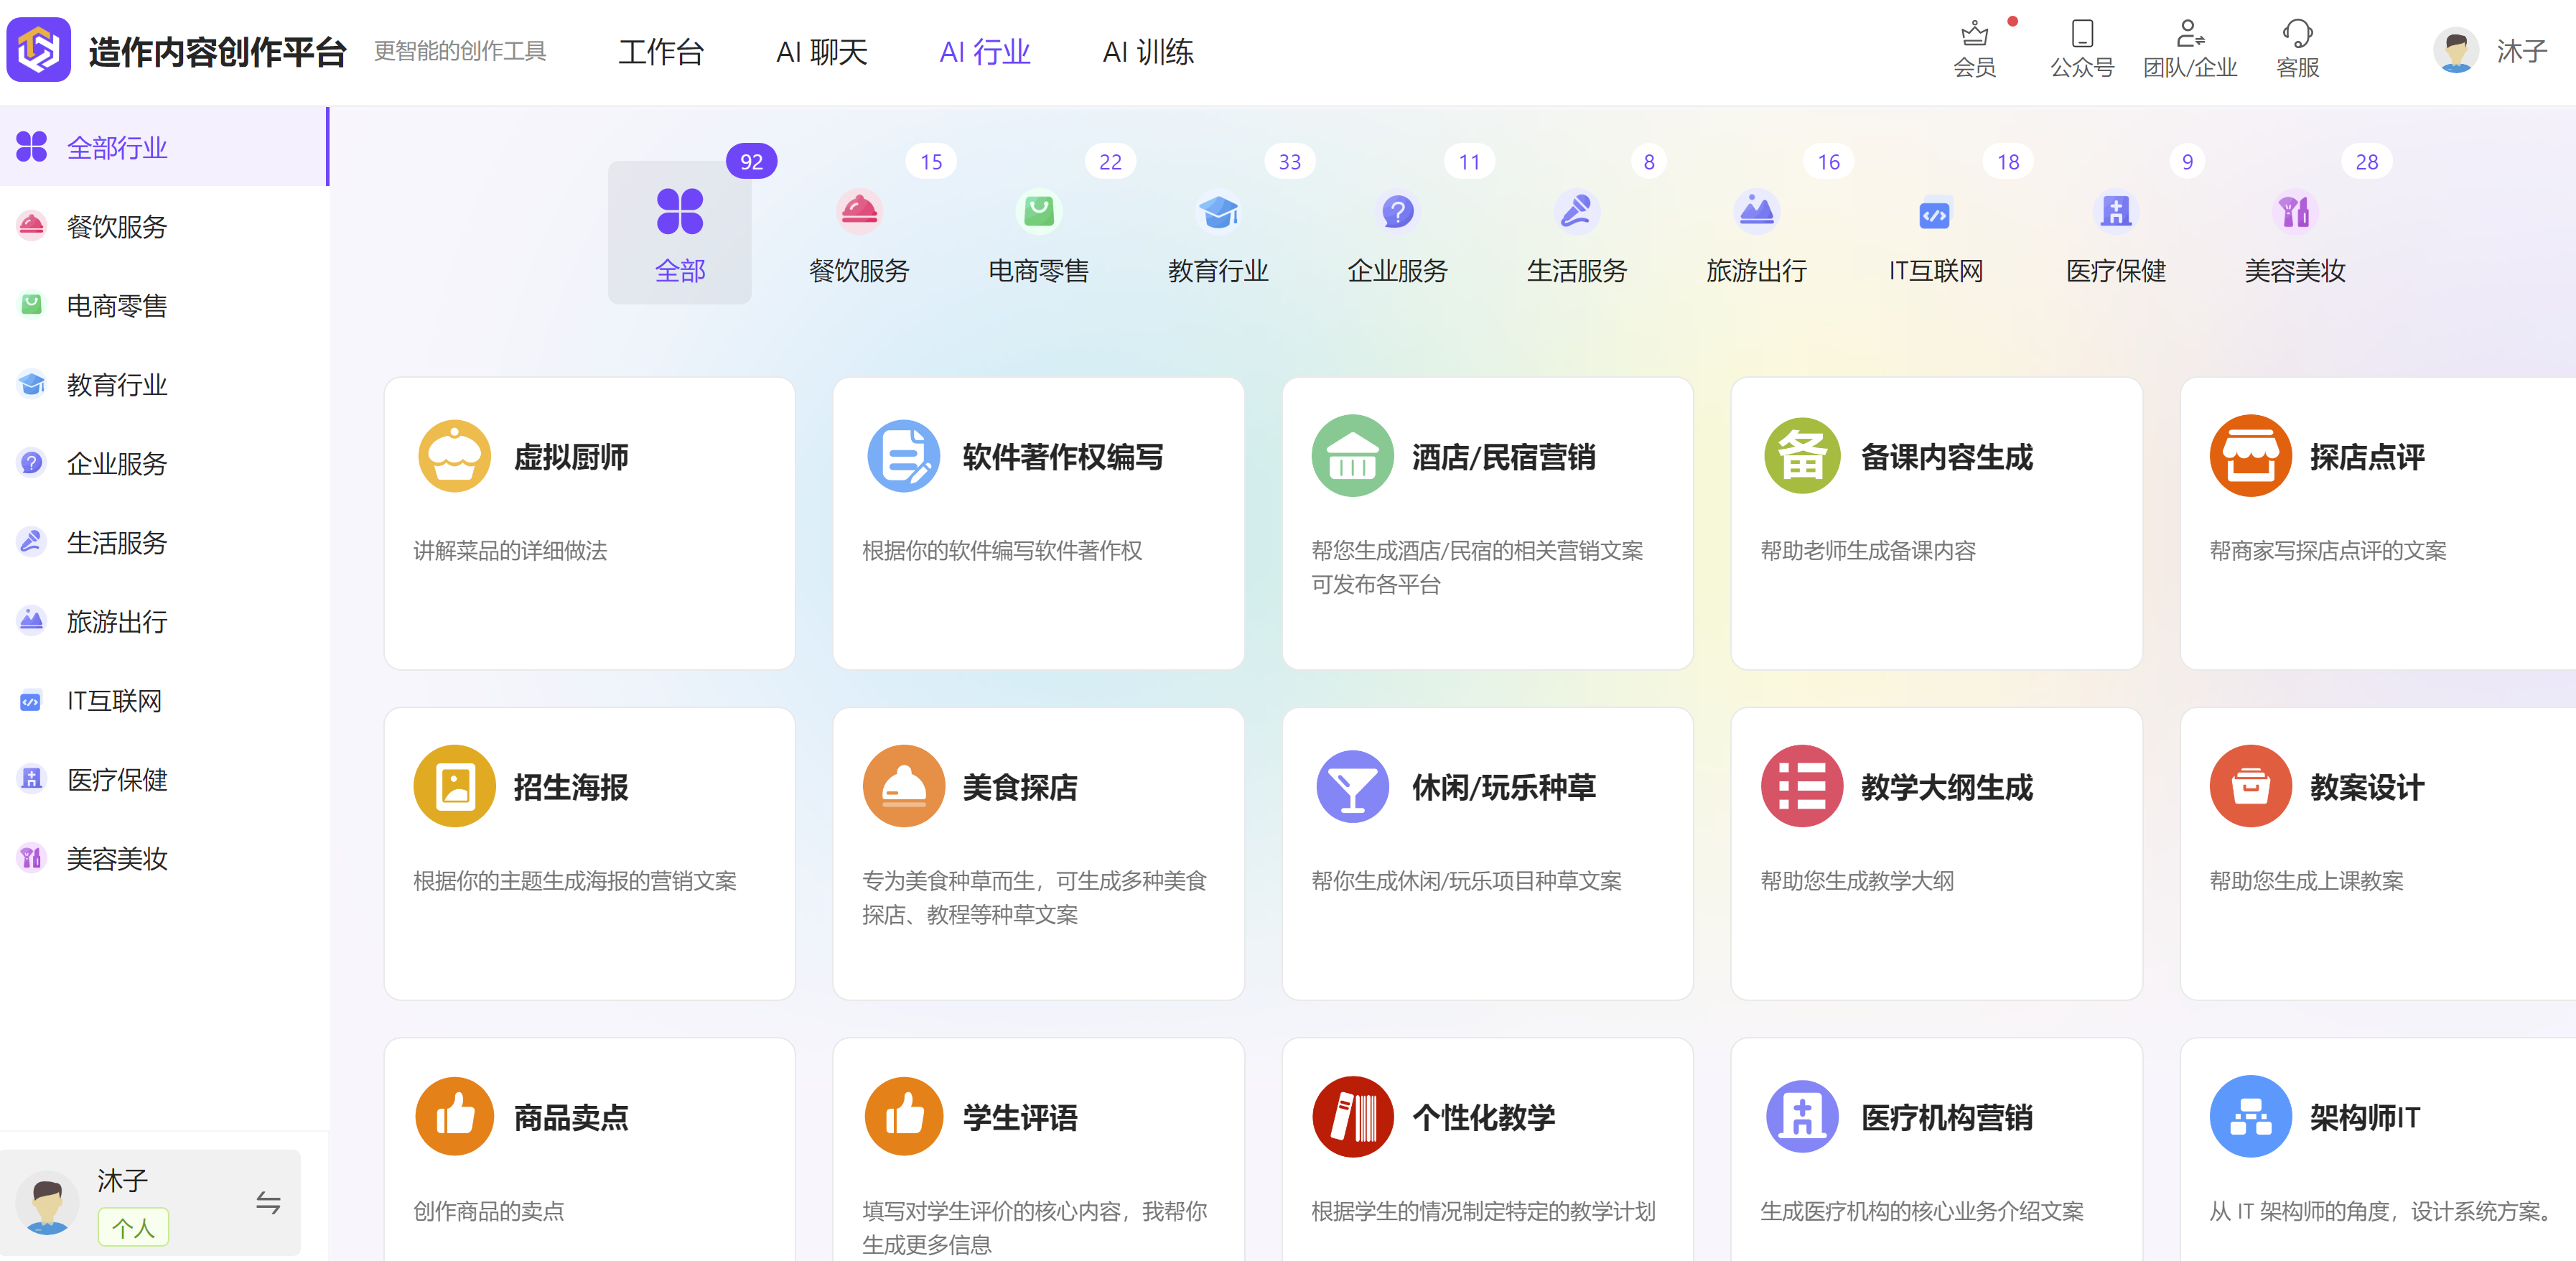The height and width of the screenshot is (1261, 2576).
Task: Open the 招生海报 card title
Action: pos(571,787)
